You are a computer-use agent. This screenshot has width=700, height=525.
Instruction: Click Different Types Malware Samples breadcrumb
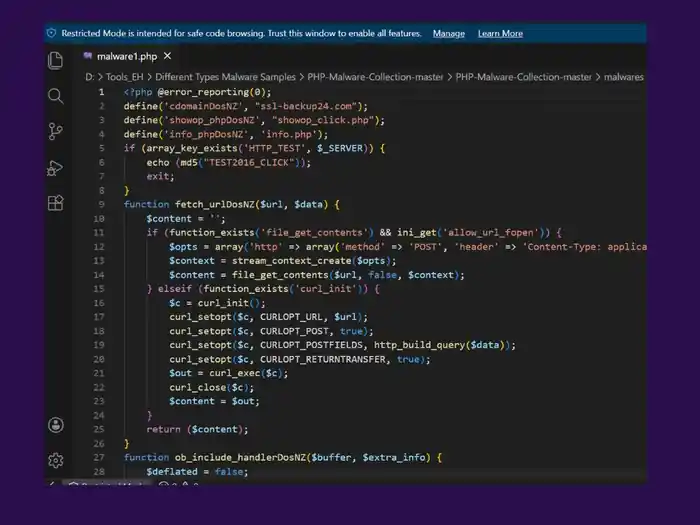pyautogui.click(x=225, y=77)
